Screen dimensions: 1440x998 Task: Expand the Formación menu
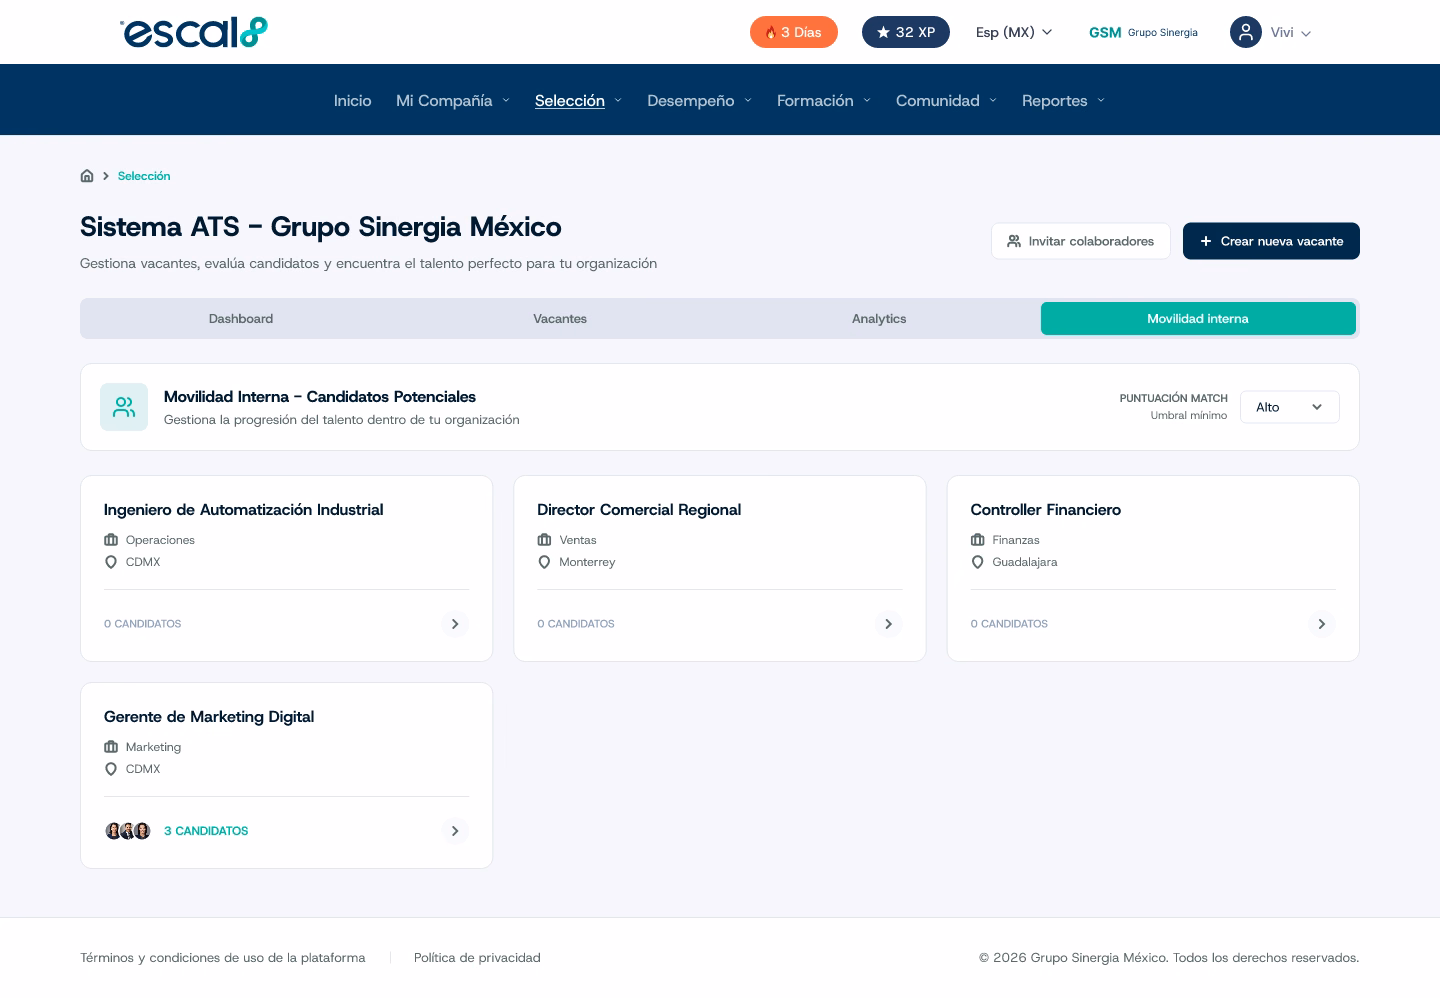tap(824, 100)
